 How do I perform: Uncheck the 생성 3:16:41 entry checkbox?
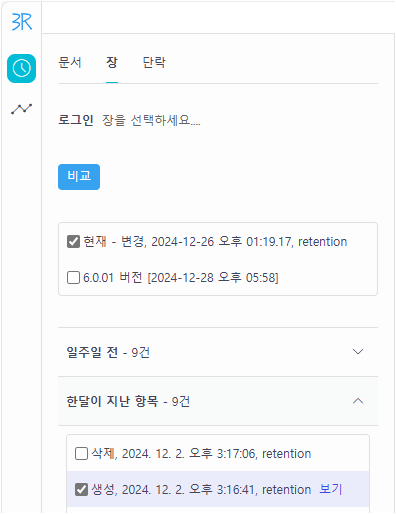[x=81, y=490]
